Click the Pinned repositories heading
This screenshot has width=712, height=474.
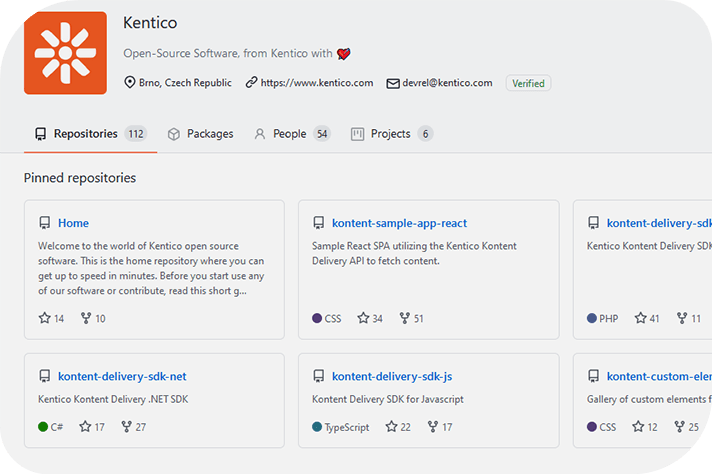(80, 178)
